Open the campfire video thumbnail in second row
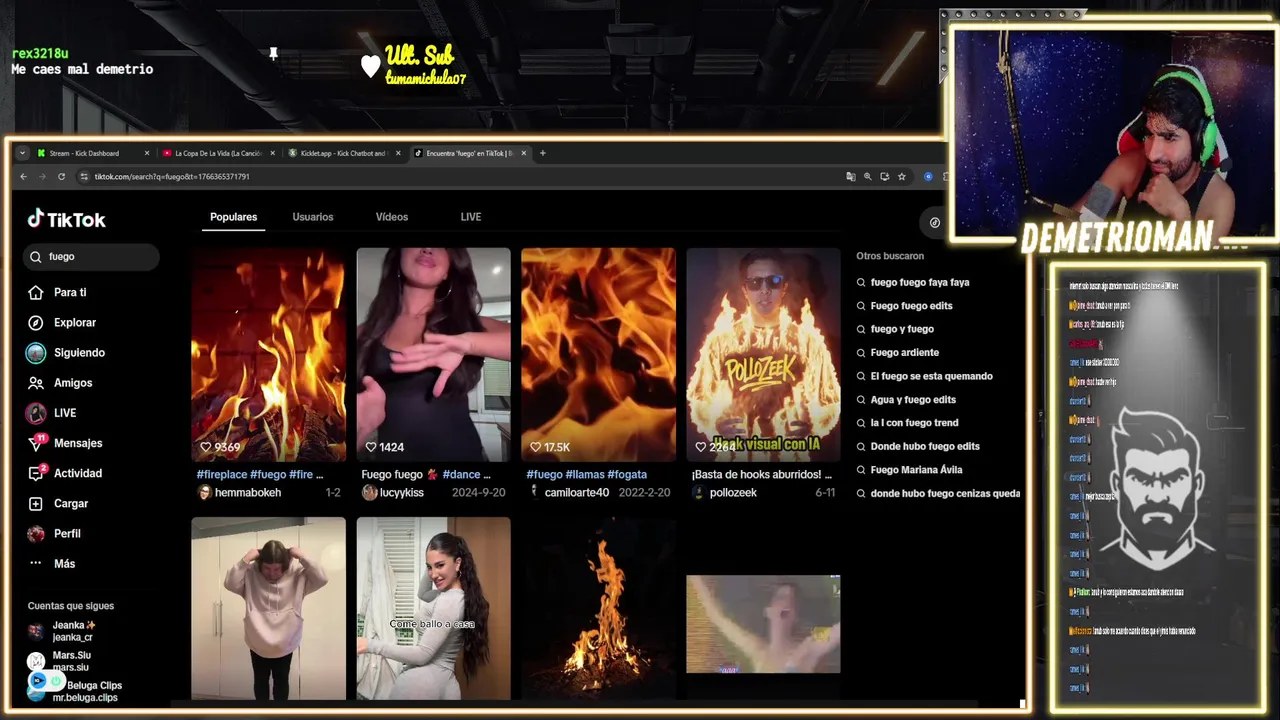This screenshot has height=720, width=1280. click(598, 608)
